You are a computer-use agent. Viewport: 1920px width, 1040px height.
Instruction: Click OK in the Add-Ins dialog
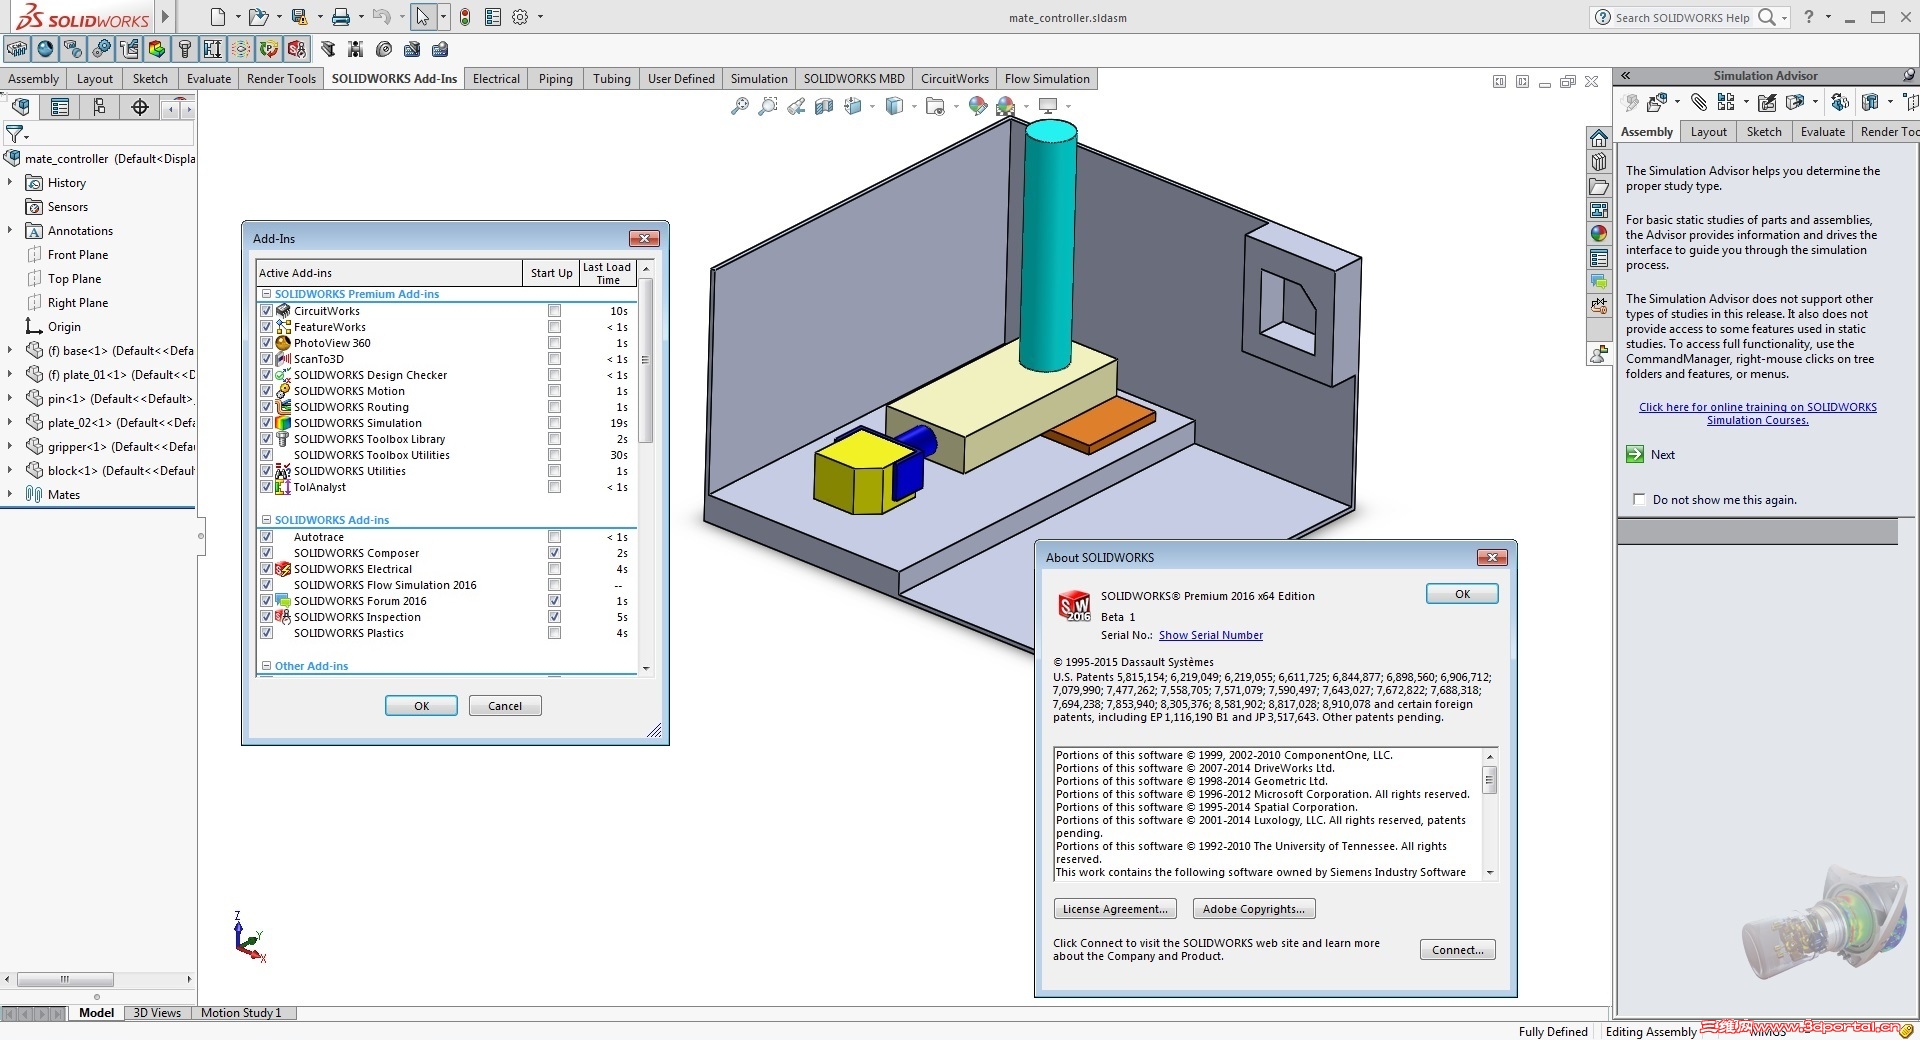(421, 706)
